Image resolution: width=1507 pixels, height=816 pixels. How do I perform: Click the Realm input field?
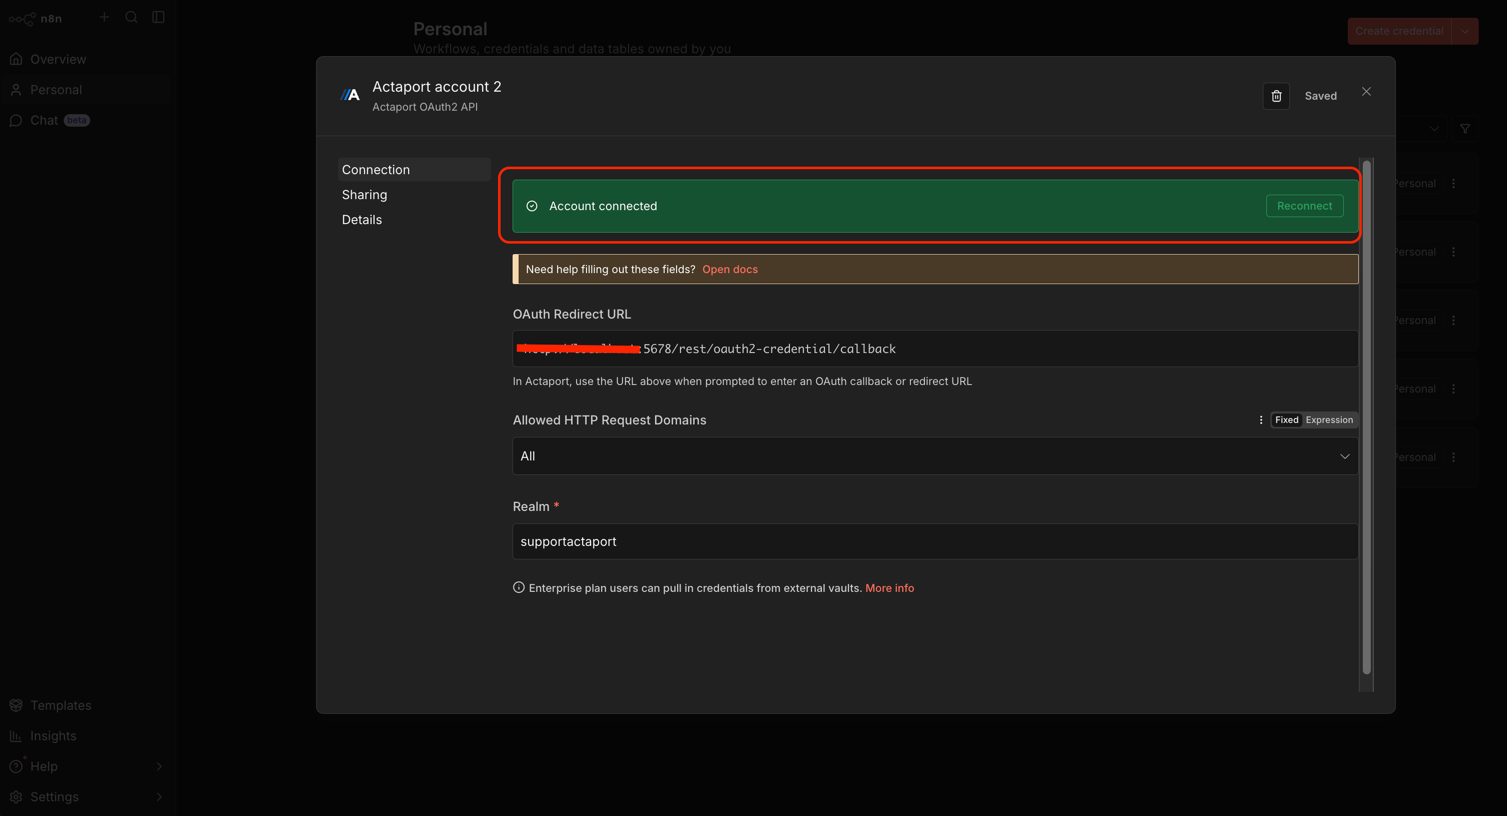[935, 541]
